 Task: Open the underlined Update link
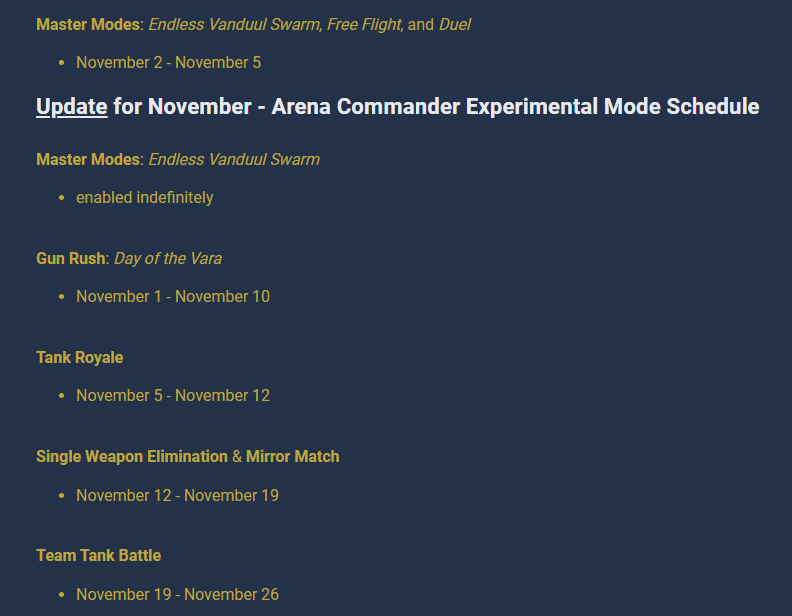(x=71, y=106)
